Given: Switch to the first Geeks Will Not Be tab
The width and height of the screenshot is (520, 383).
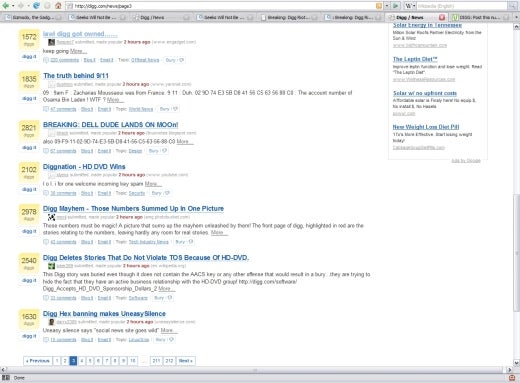Looking at the screenshot, I should click(x=96, y=17).
